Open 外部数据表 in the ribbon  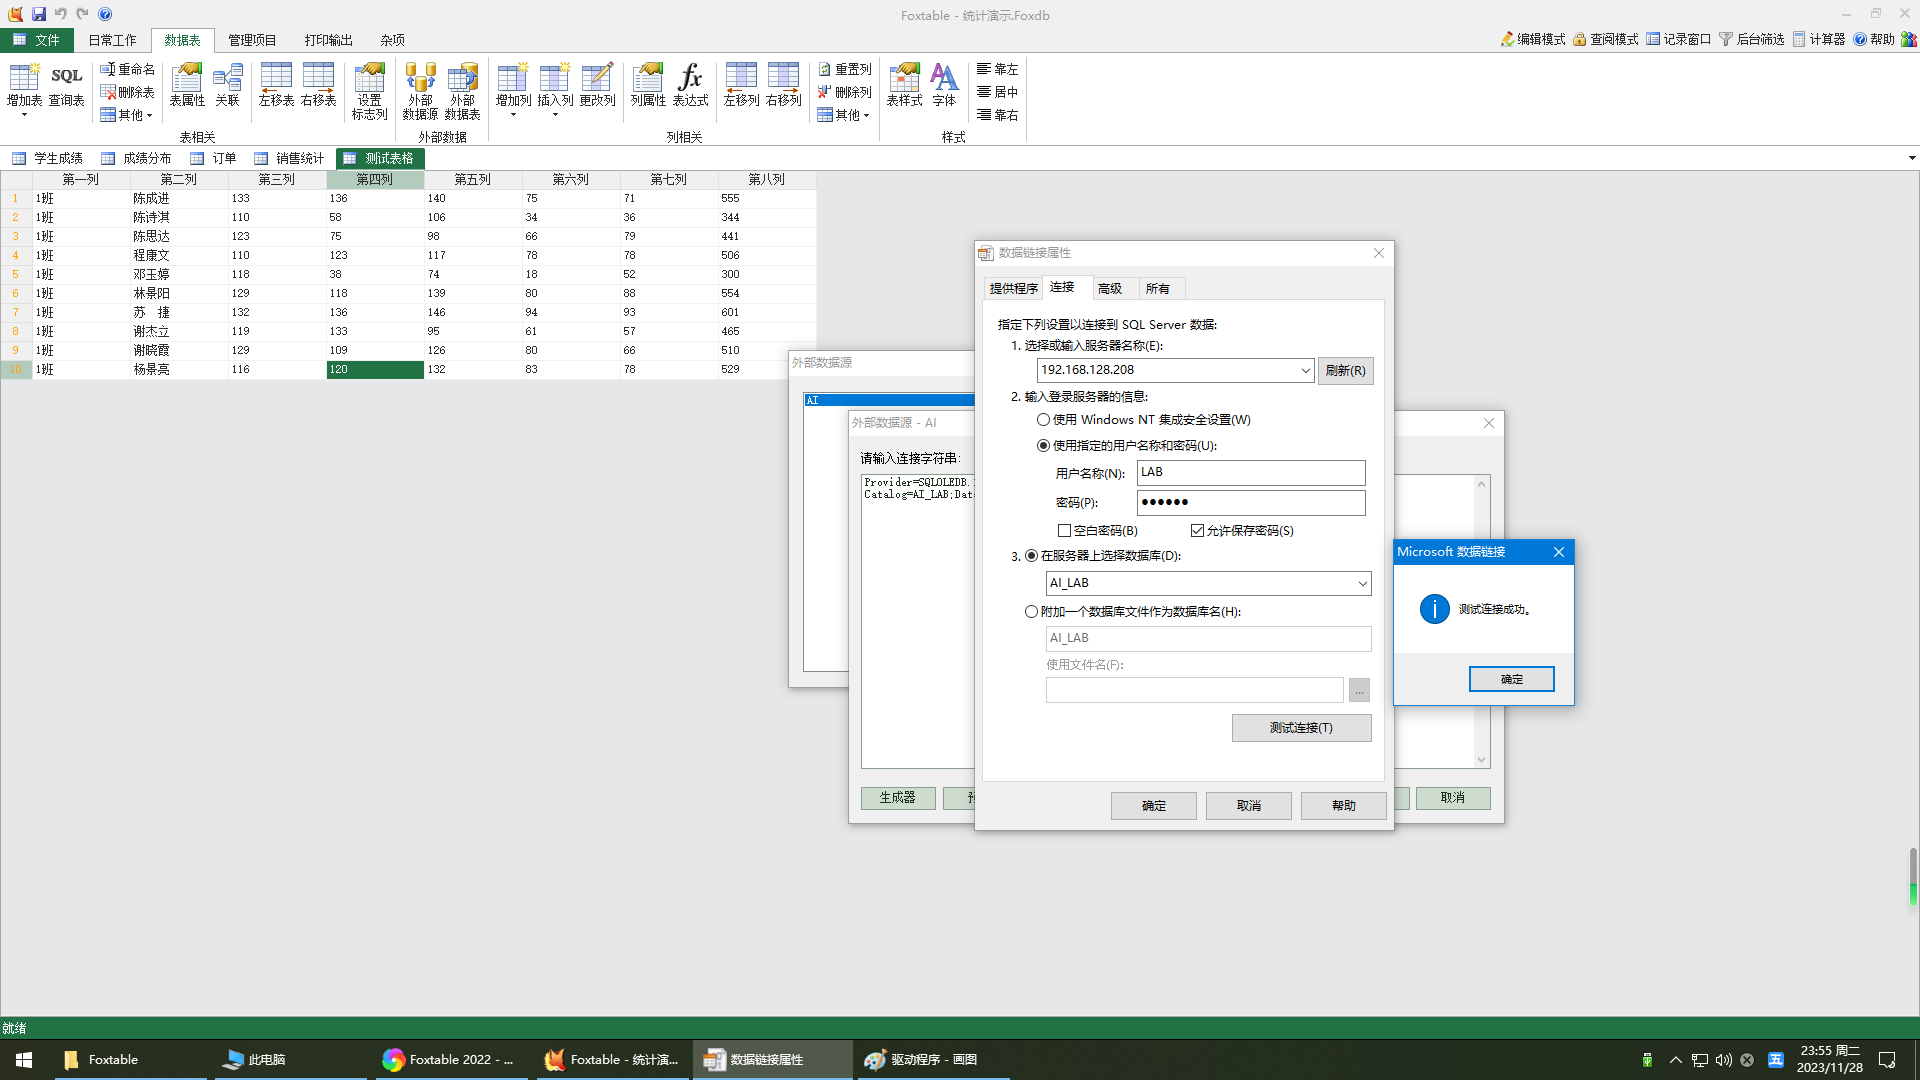point(462,91)
